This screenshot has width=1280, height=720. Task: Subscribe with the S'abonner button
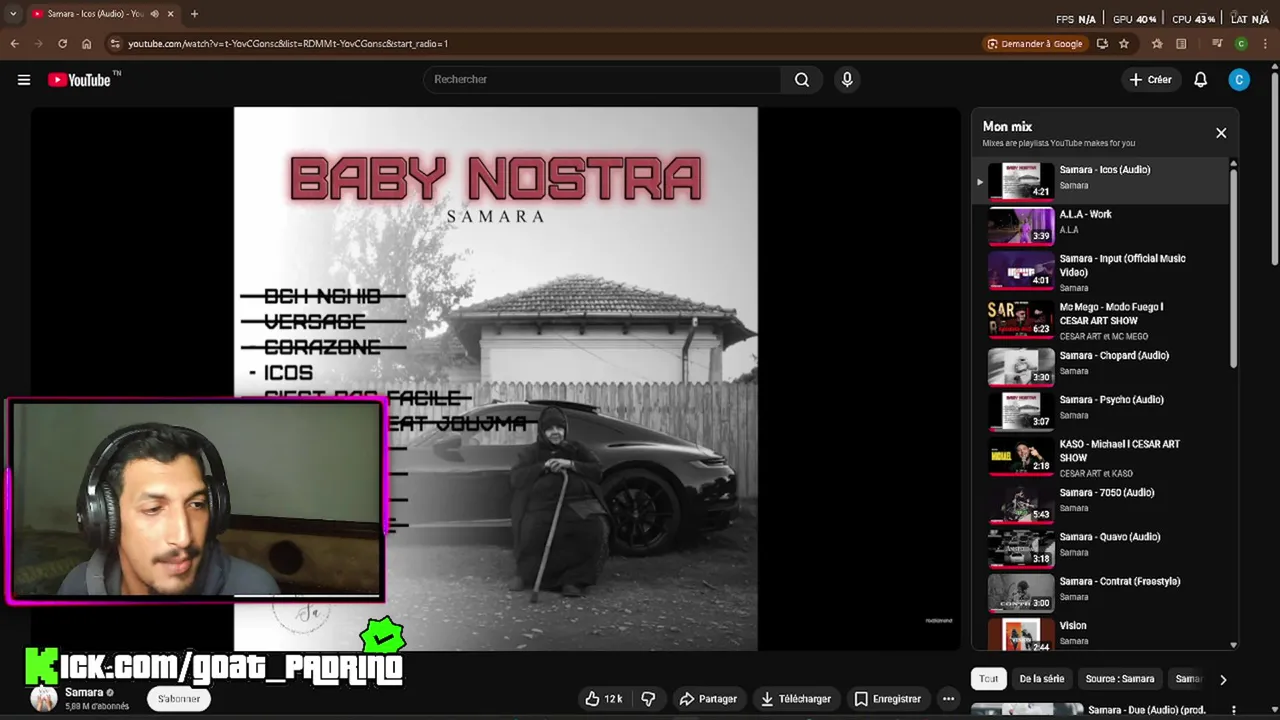pos(179,699)
